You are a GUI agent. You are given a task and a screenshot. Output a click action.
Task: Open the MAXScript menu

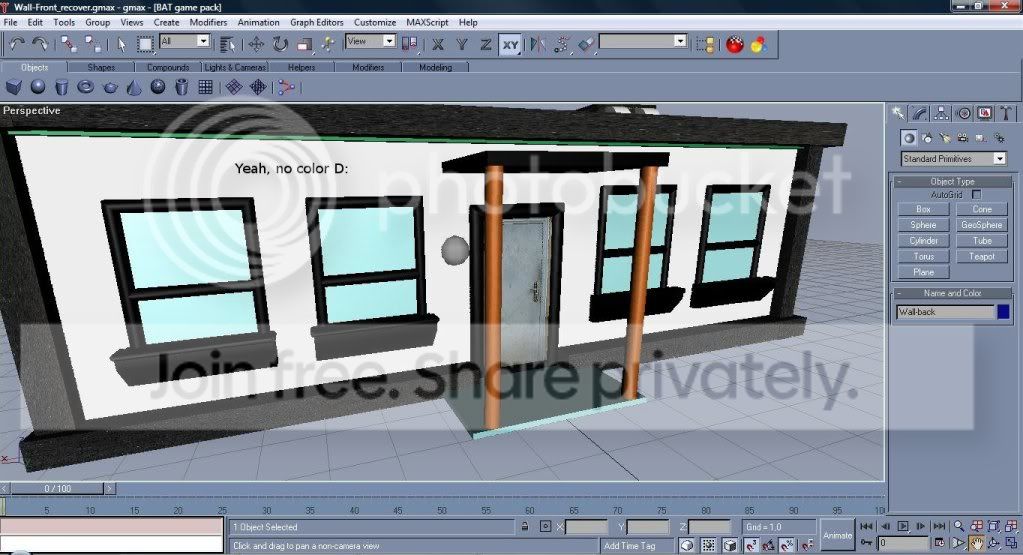coord(427,22)
